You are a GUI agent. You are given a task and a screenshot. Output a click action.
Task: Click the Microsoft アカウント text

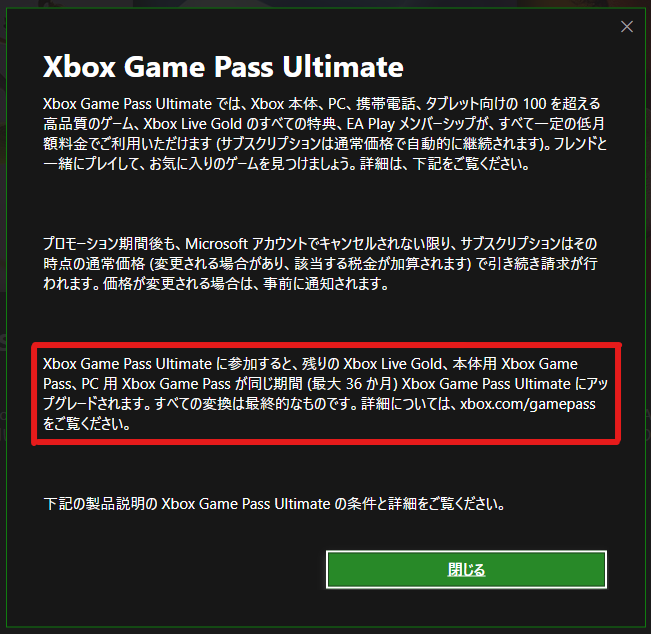247,244
